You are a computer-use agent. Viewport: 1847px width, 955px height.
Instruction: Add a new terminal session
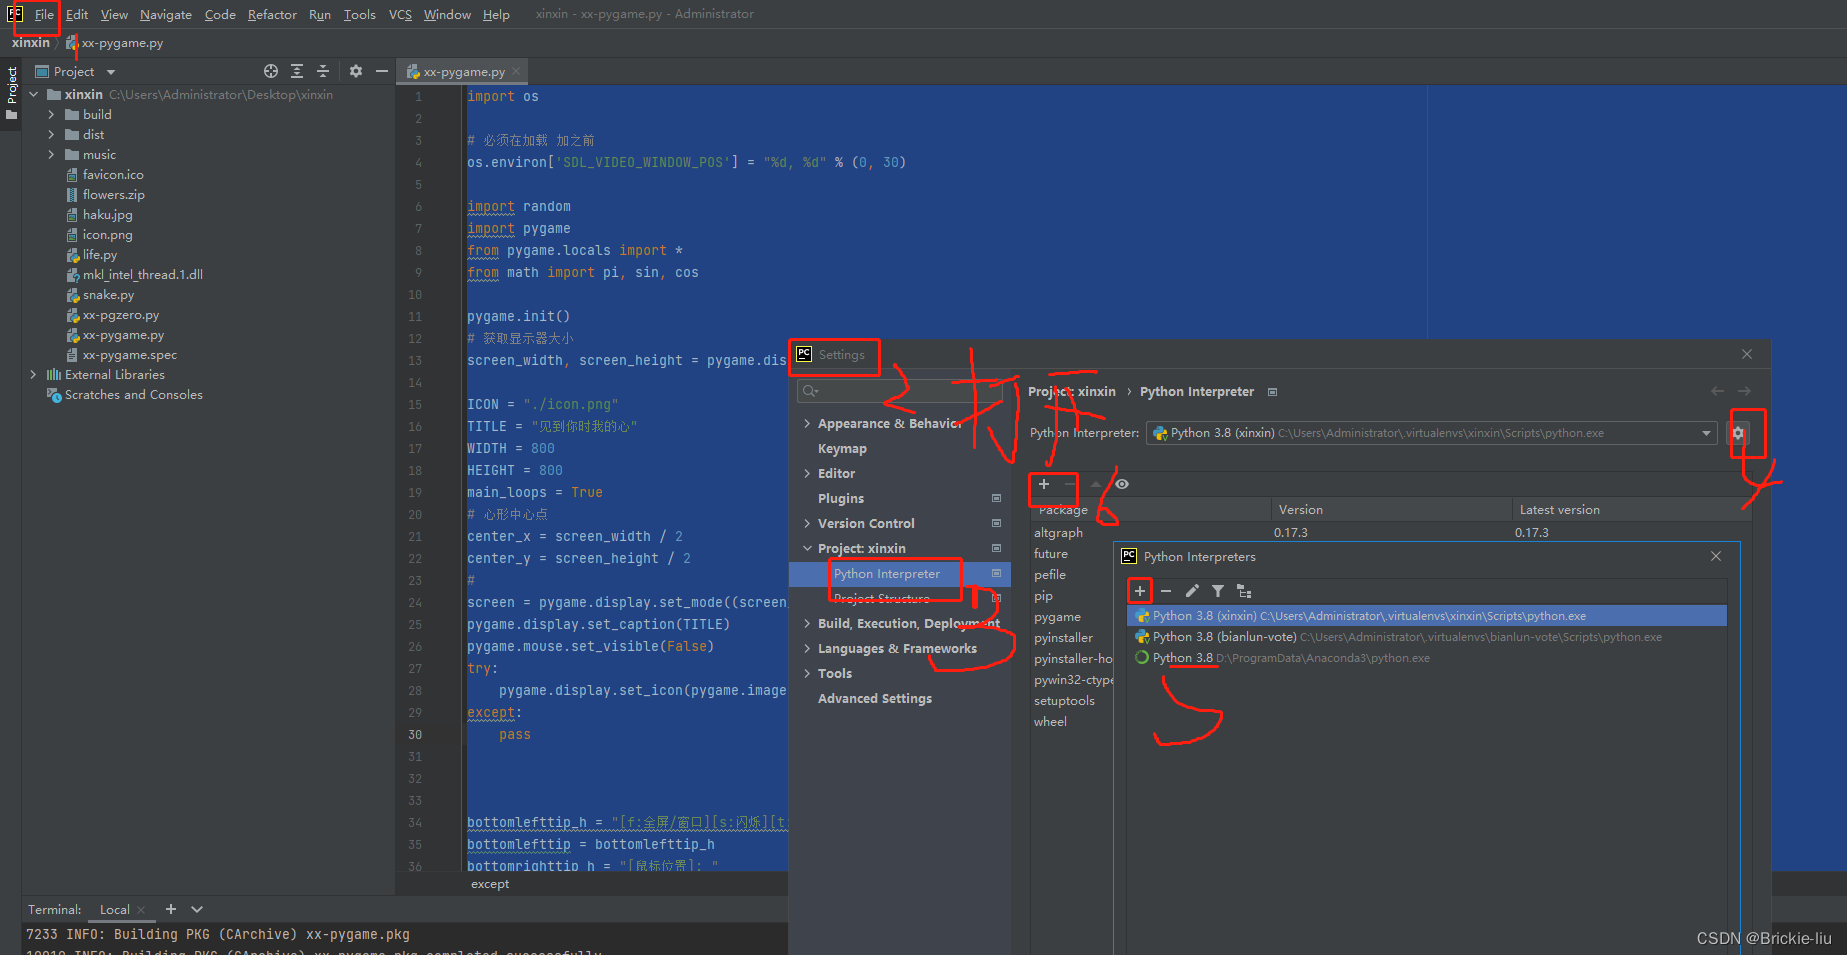tap(171, 909)
